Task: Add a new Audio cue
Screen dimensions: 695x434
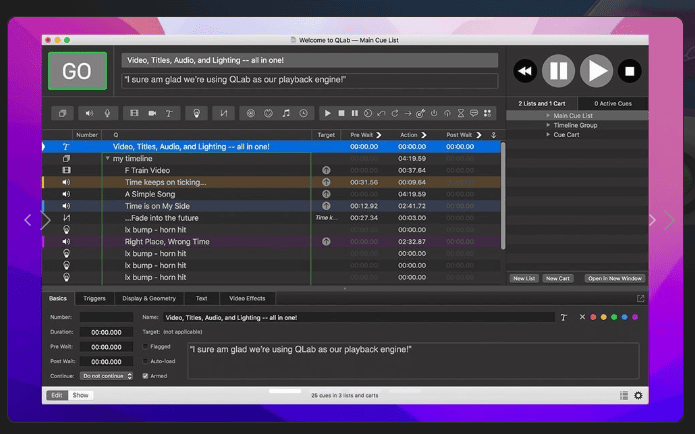Action: point(89,113)
